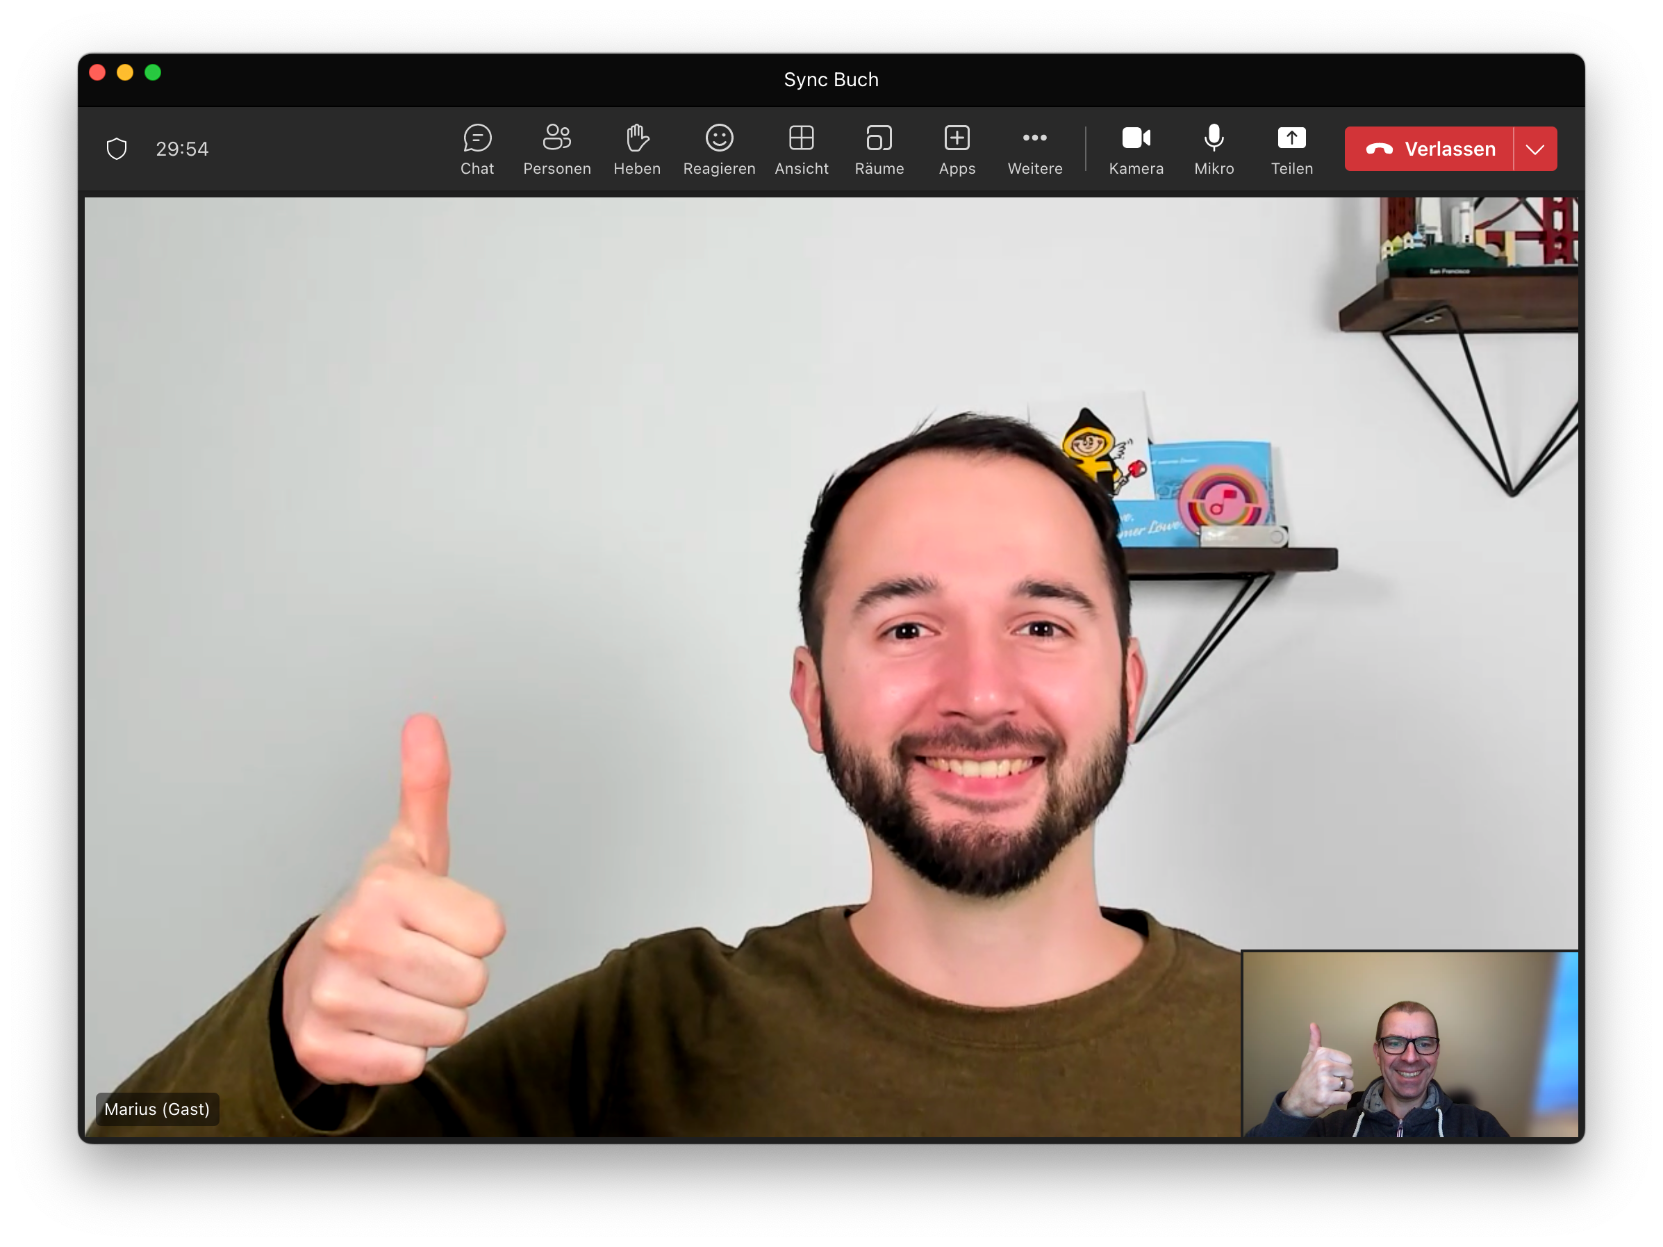Image resolution: width=1663 pixels, height=1247 pixels.
Task: Open Räume breakout rooms
Action: pos(879,149)
